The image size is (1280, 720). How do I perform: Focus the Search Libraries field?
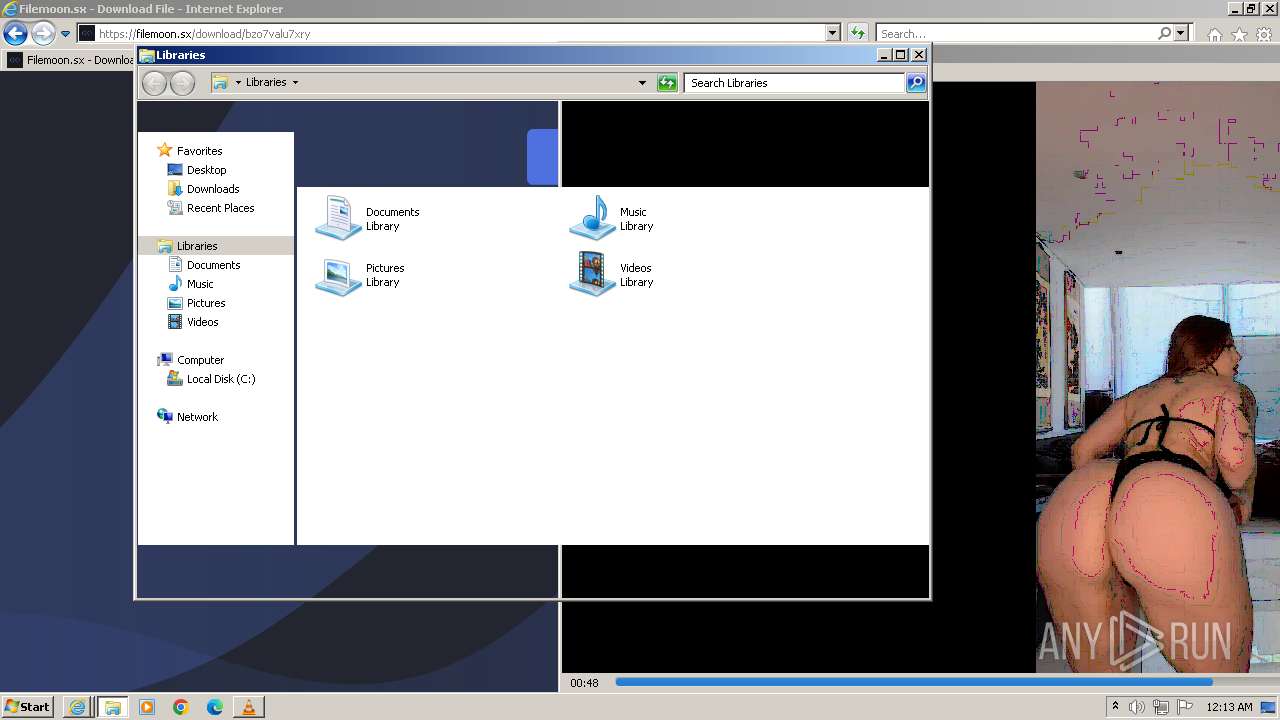pyautogui.click(x=795, y=83)
